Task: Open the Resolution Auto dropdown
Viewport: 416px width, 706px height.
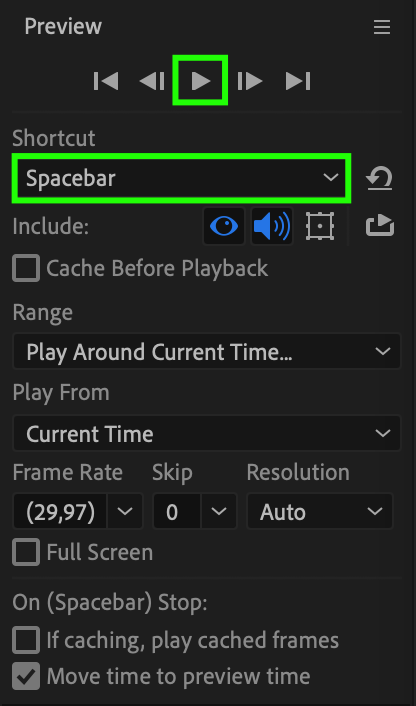Action: (320, 511)
